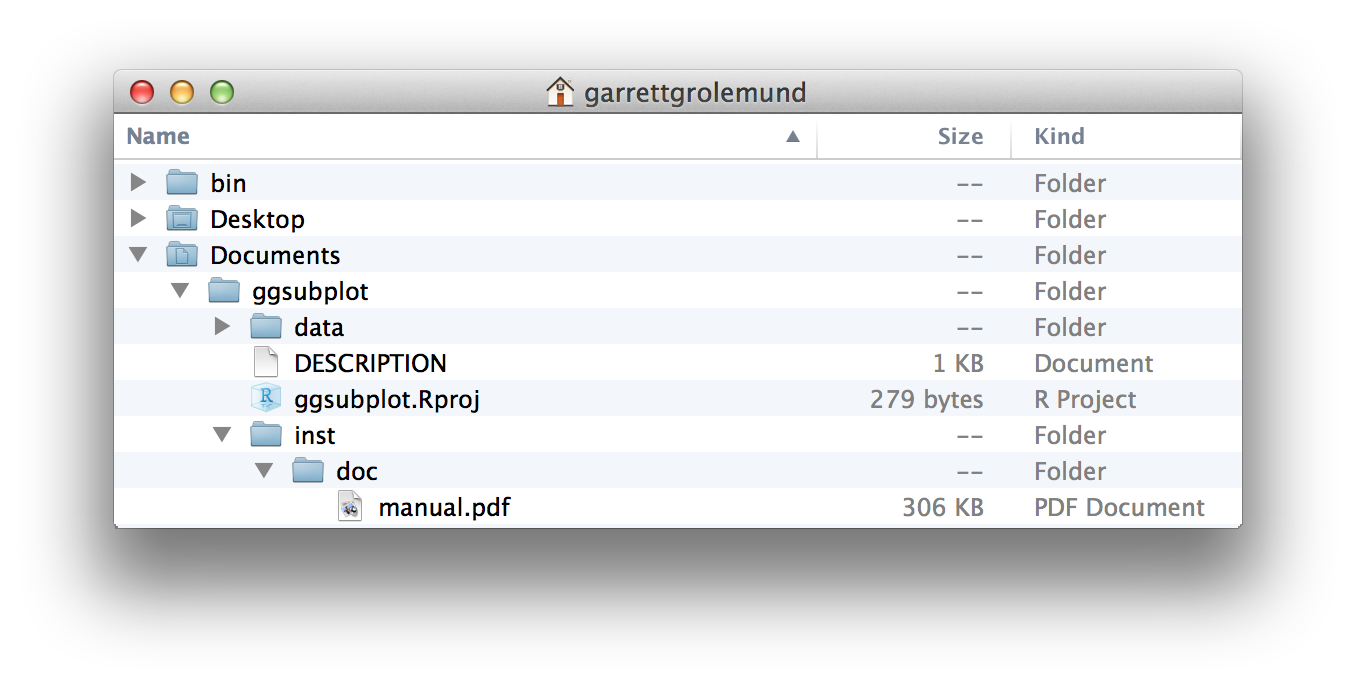Expand the data folder triangle
1356x686 pixels.
[x=222, y=327]
